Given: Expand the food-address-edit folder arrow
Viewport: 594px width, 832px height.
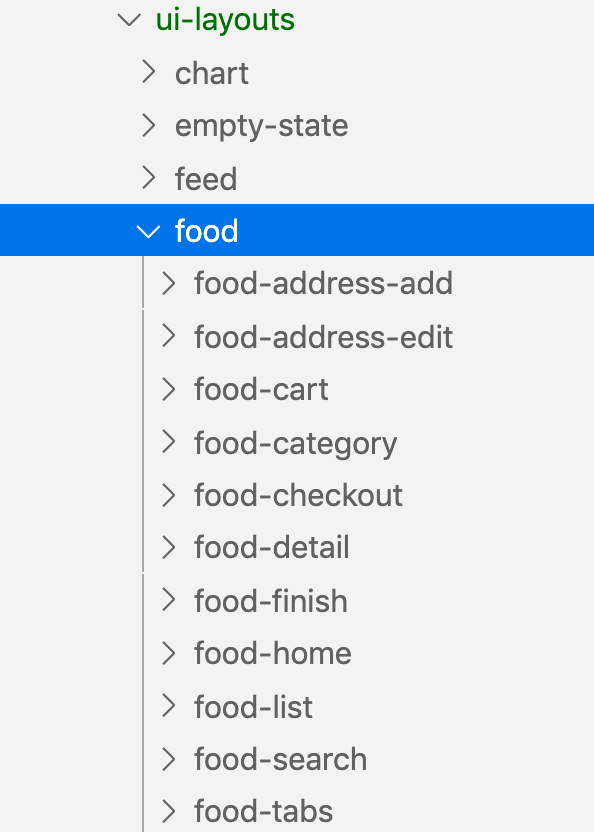Looking at the screenshot, I should tap(168, 336).
